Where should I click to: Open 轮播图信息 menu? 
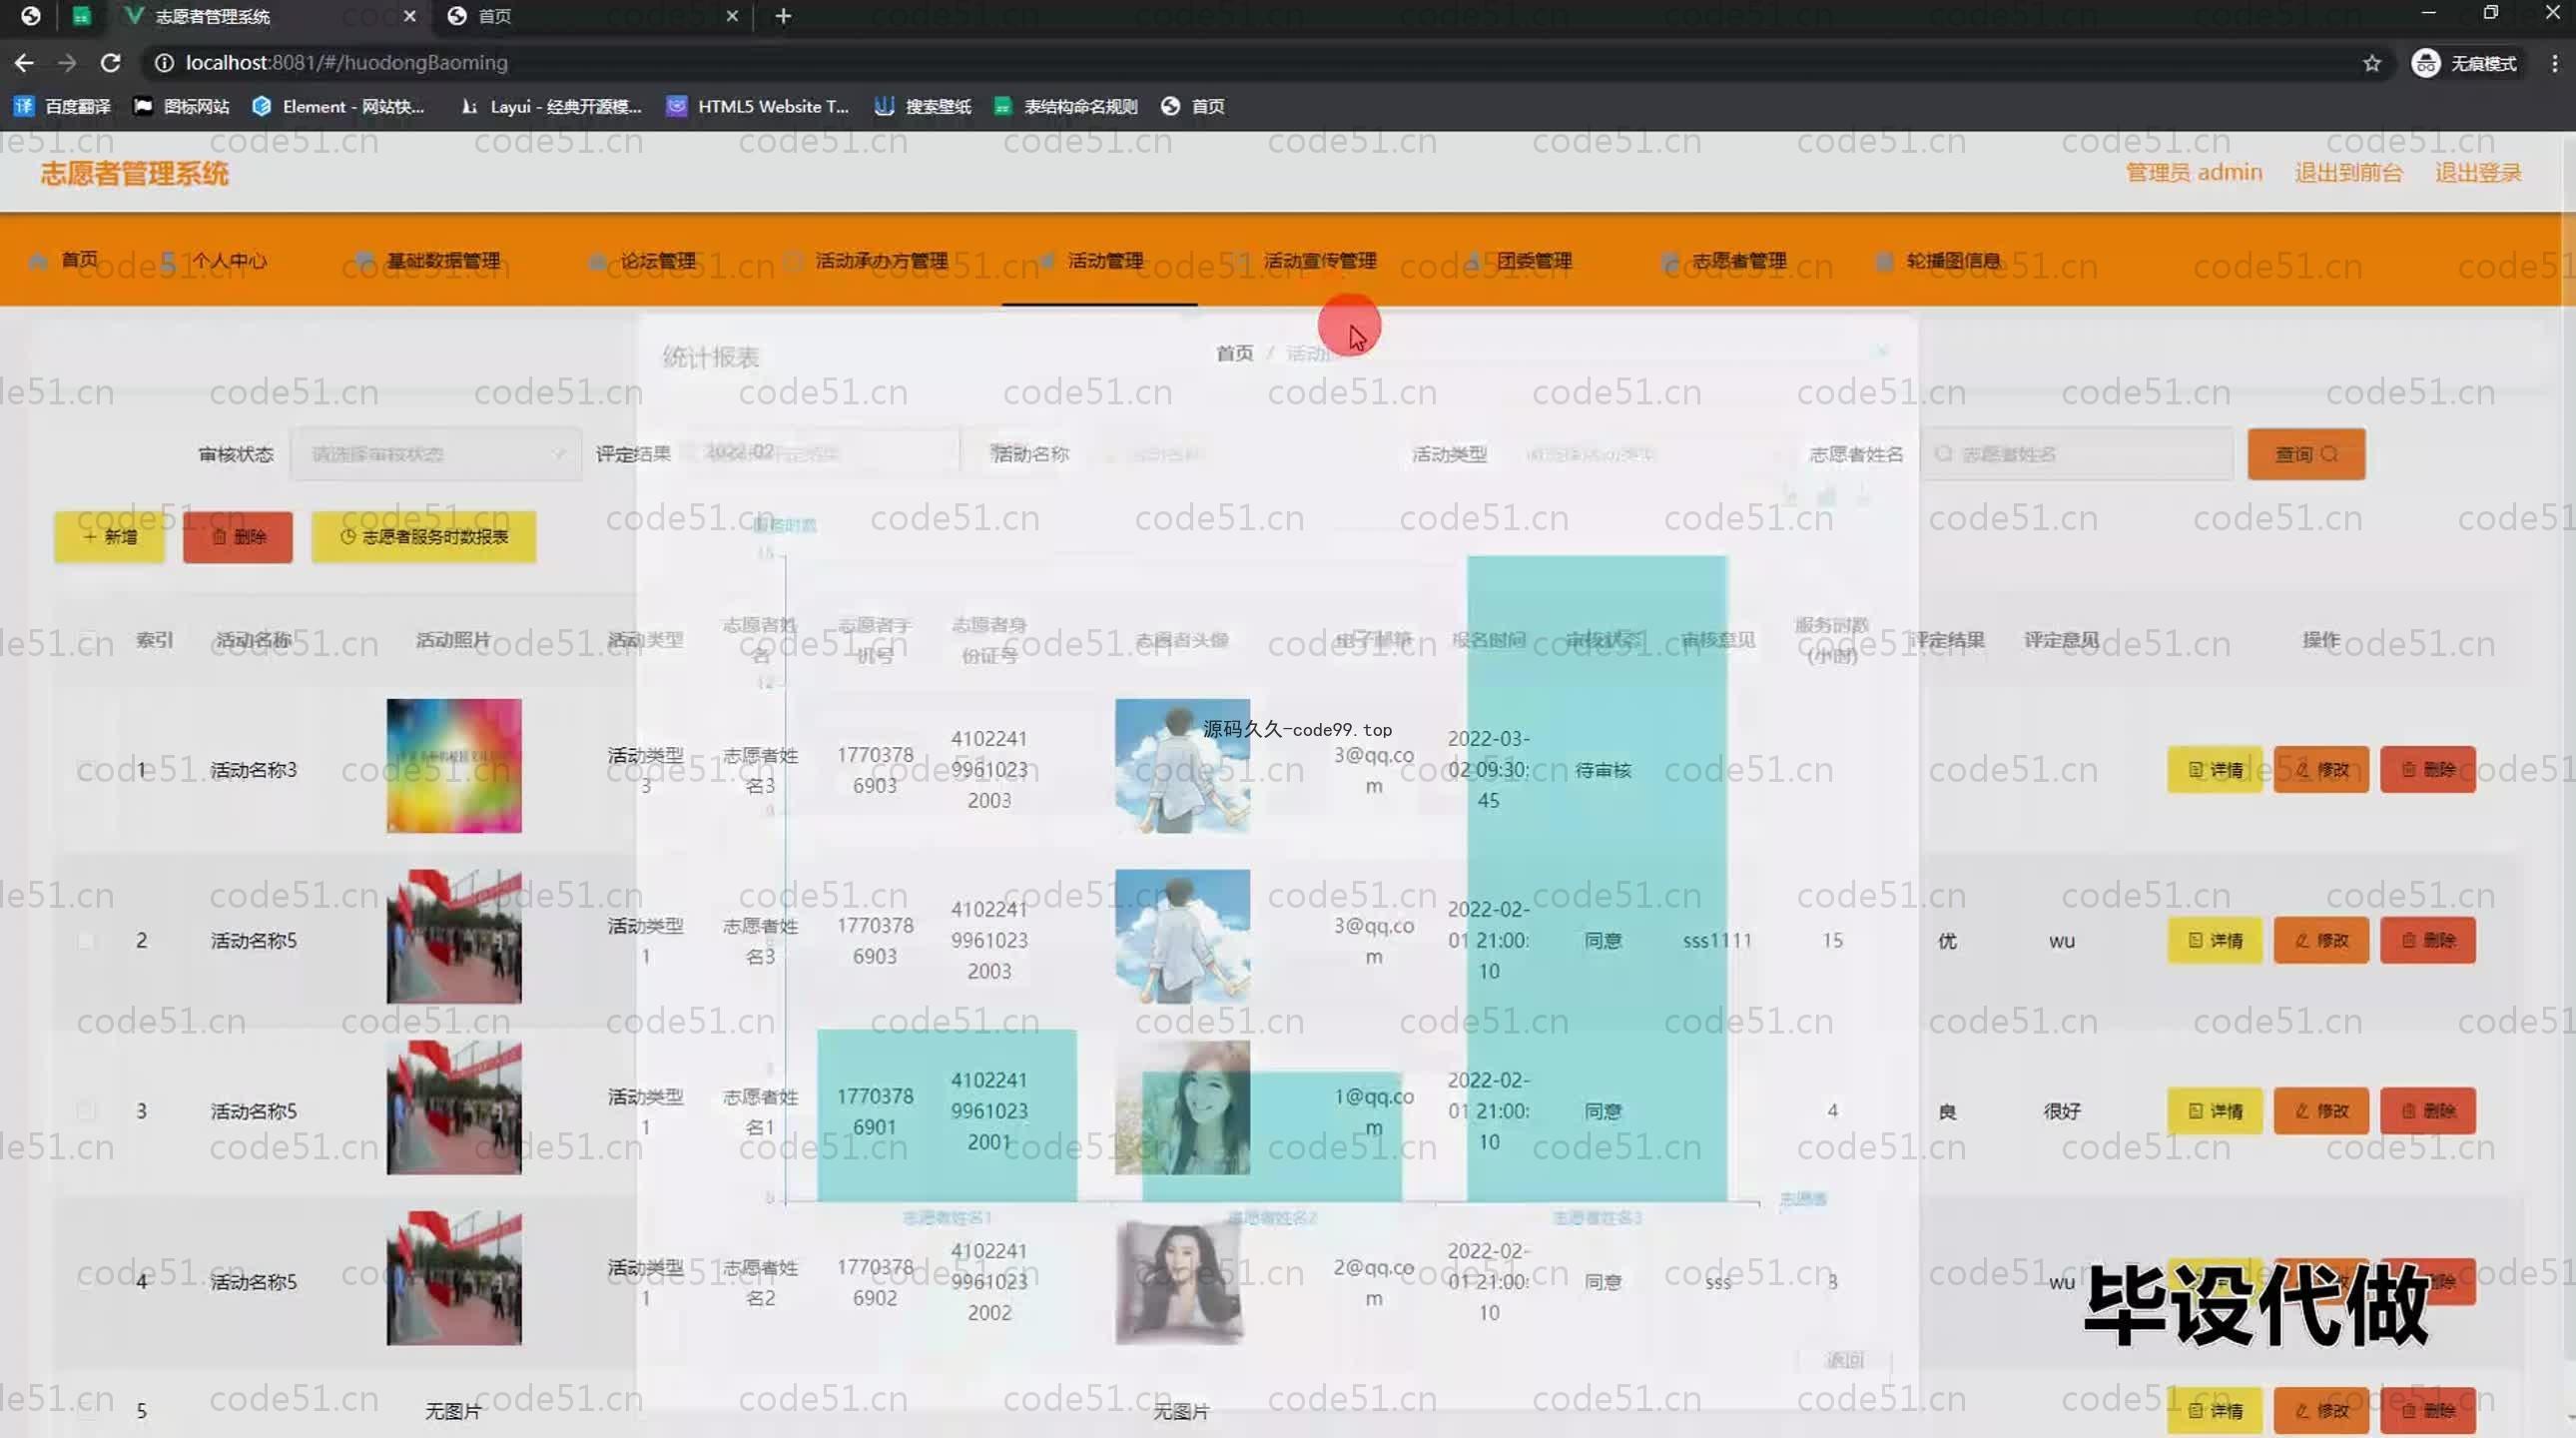[1939, 260]
